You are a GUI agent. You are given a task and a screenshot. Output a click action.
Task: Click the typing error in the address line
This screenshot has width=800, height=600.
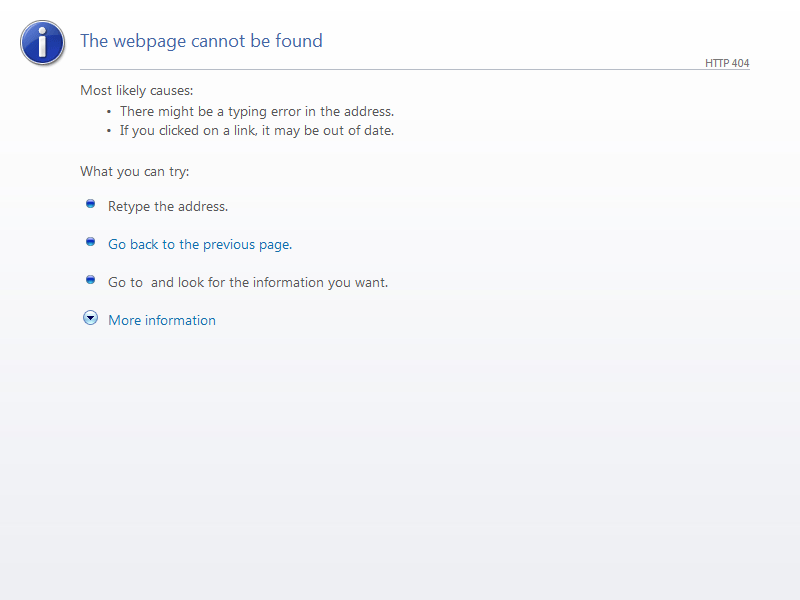[x=257, y=112]
